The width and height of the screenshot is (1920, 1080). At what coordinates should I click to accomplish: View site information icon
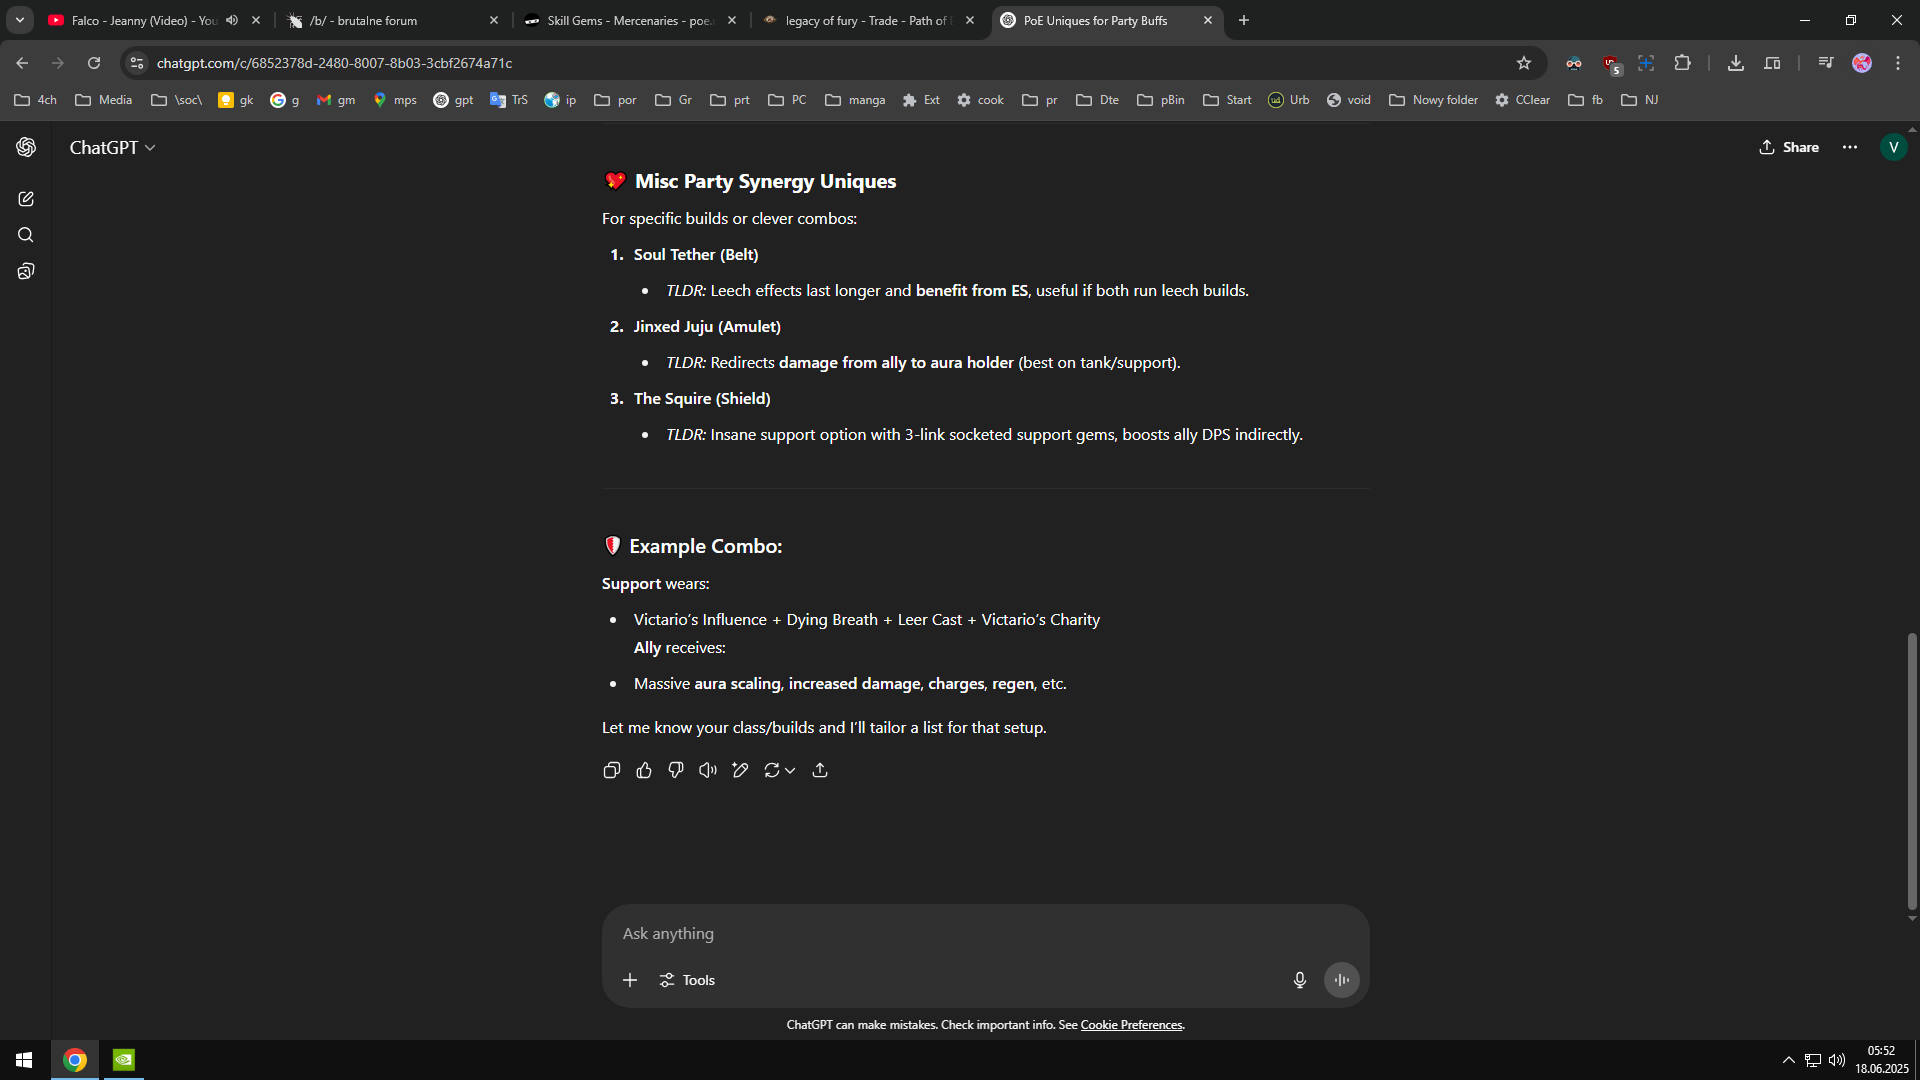tap(137, 63)
